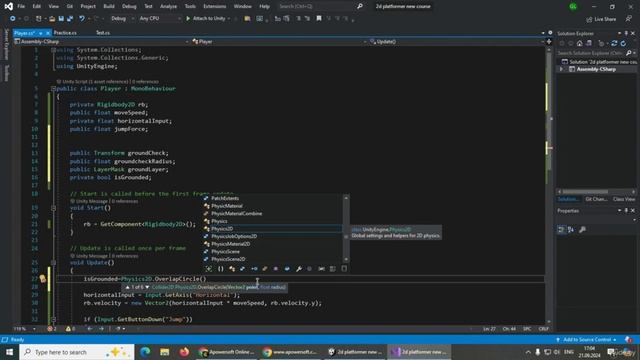Click the Home icon in Solution Explorer
This screenshot has height=360, width=640.
click(x=580, y=43)
